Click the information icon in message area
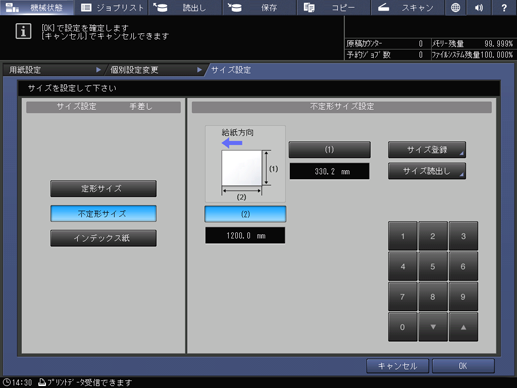The height and width of the screenshot is (388, 517). click(x=23, y=31)
